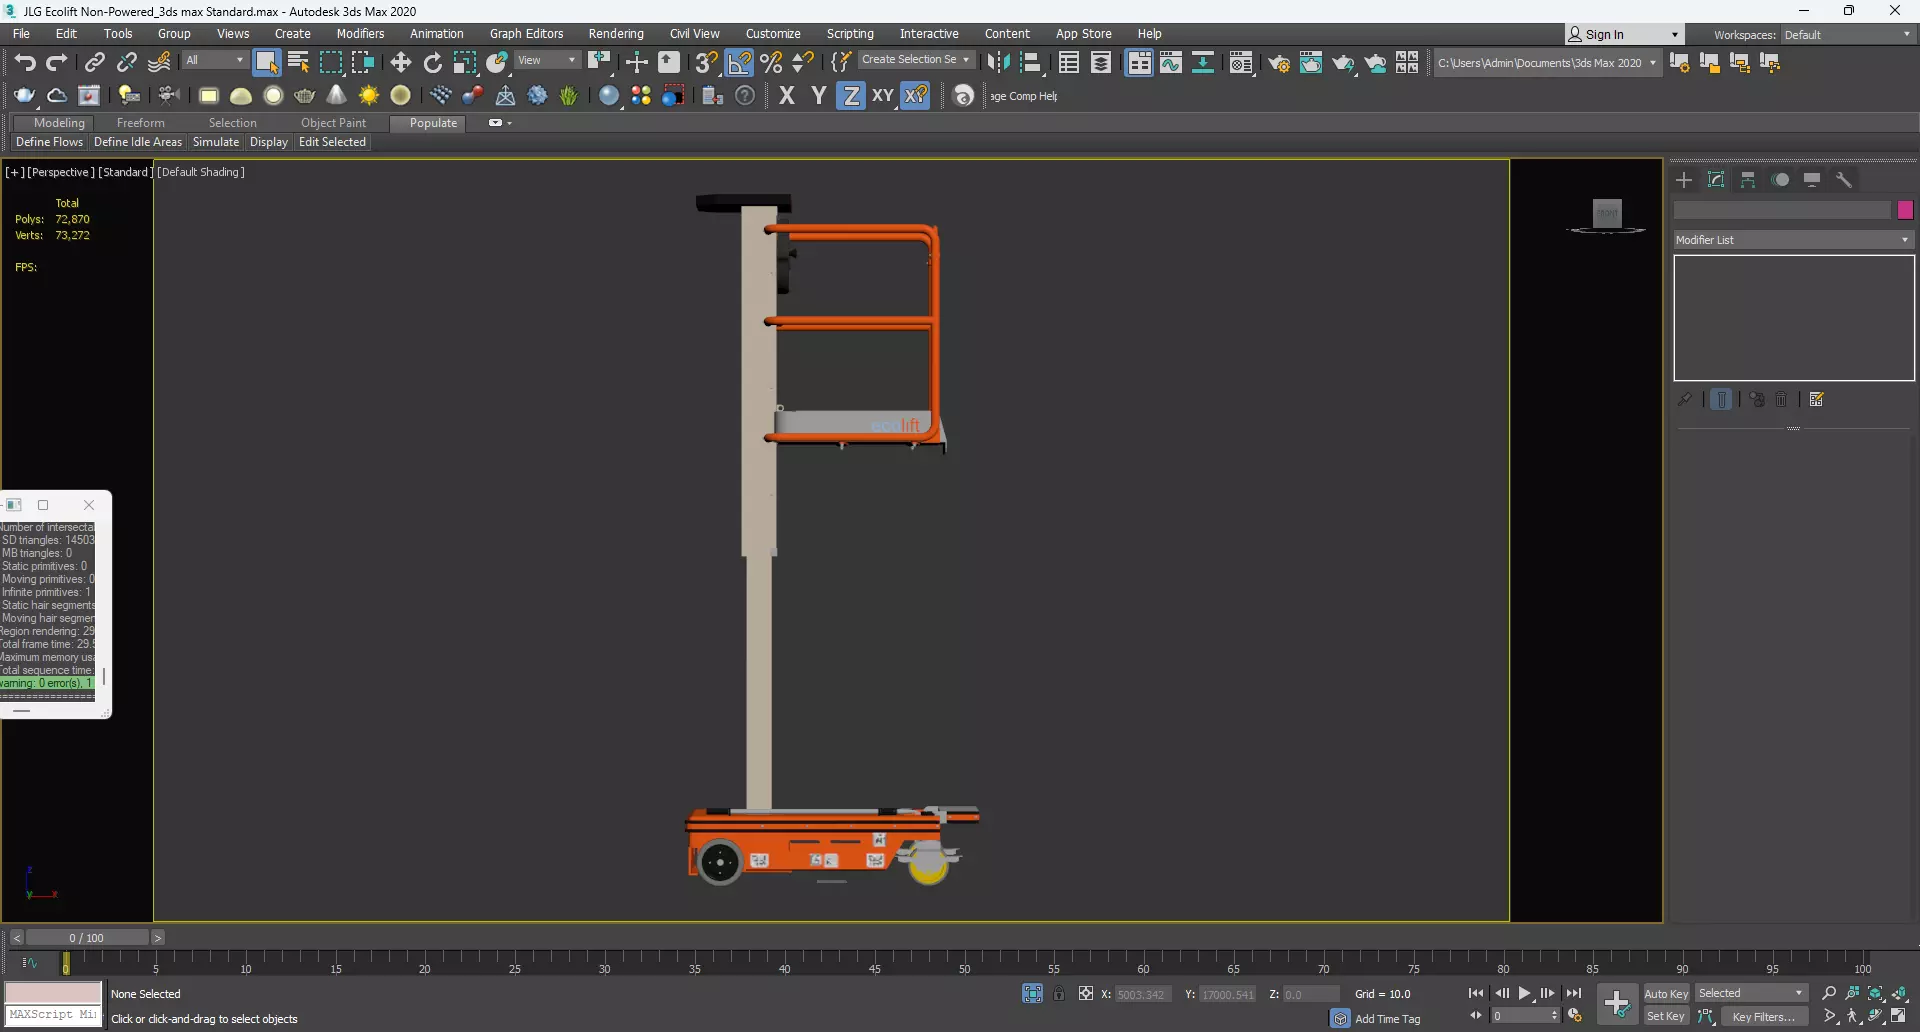The width and height of the screenshot is (1920, 1032).
Task: Open Select by Name dialog
Action: (298, 62)
